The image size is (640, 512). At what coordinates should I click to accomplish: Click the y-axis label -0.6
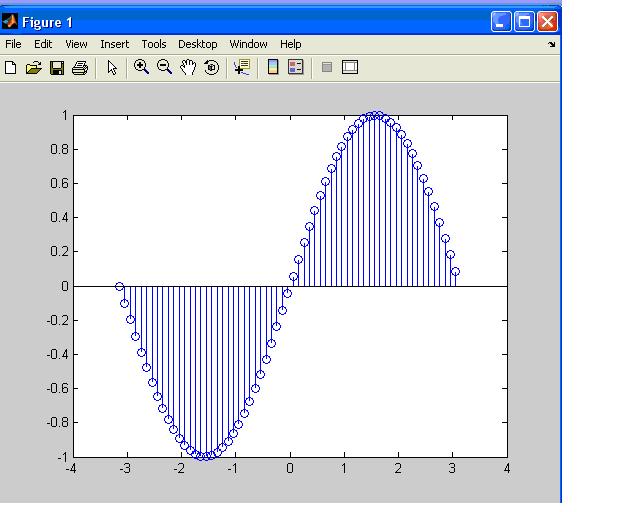(x=58, y=388)
